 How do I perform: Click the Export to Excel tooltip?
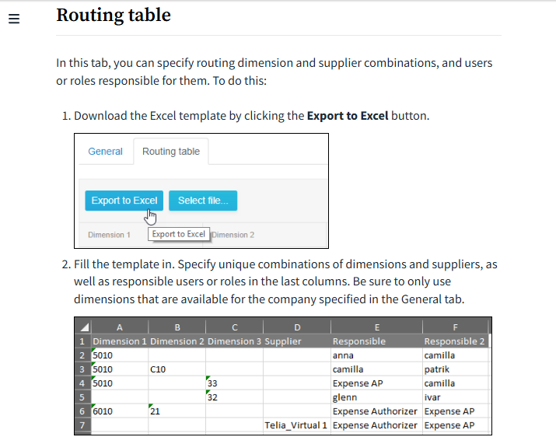pos(179,234)
